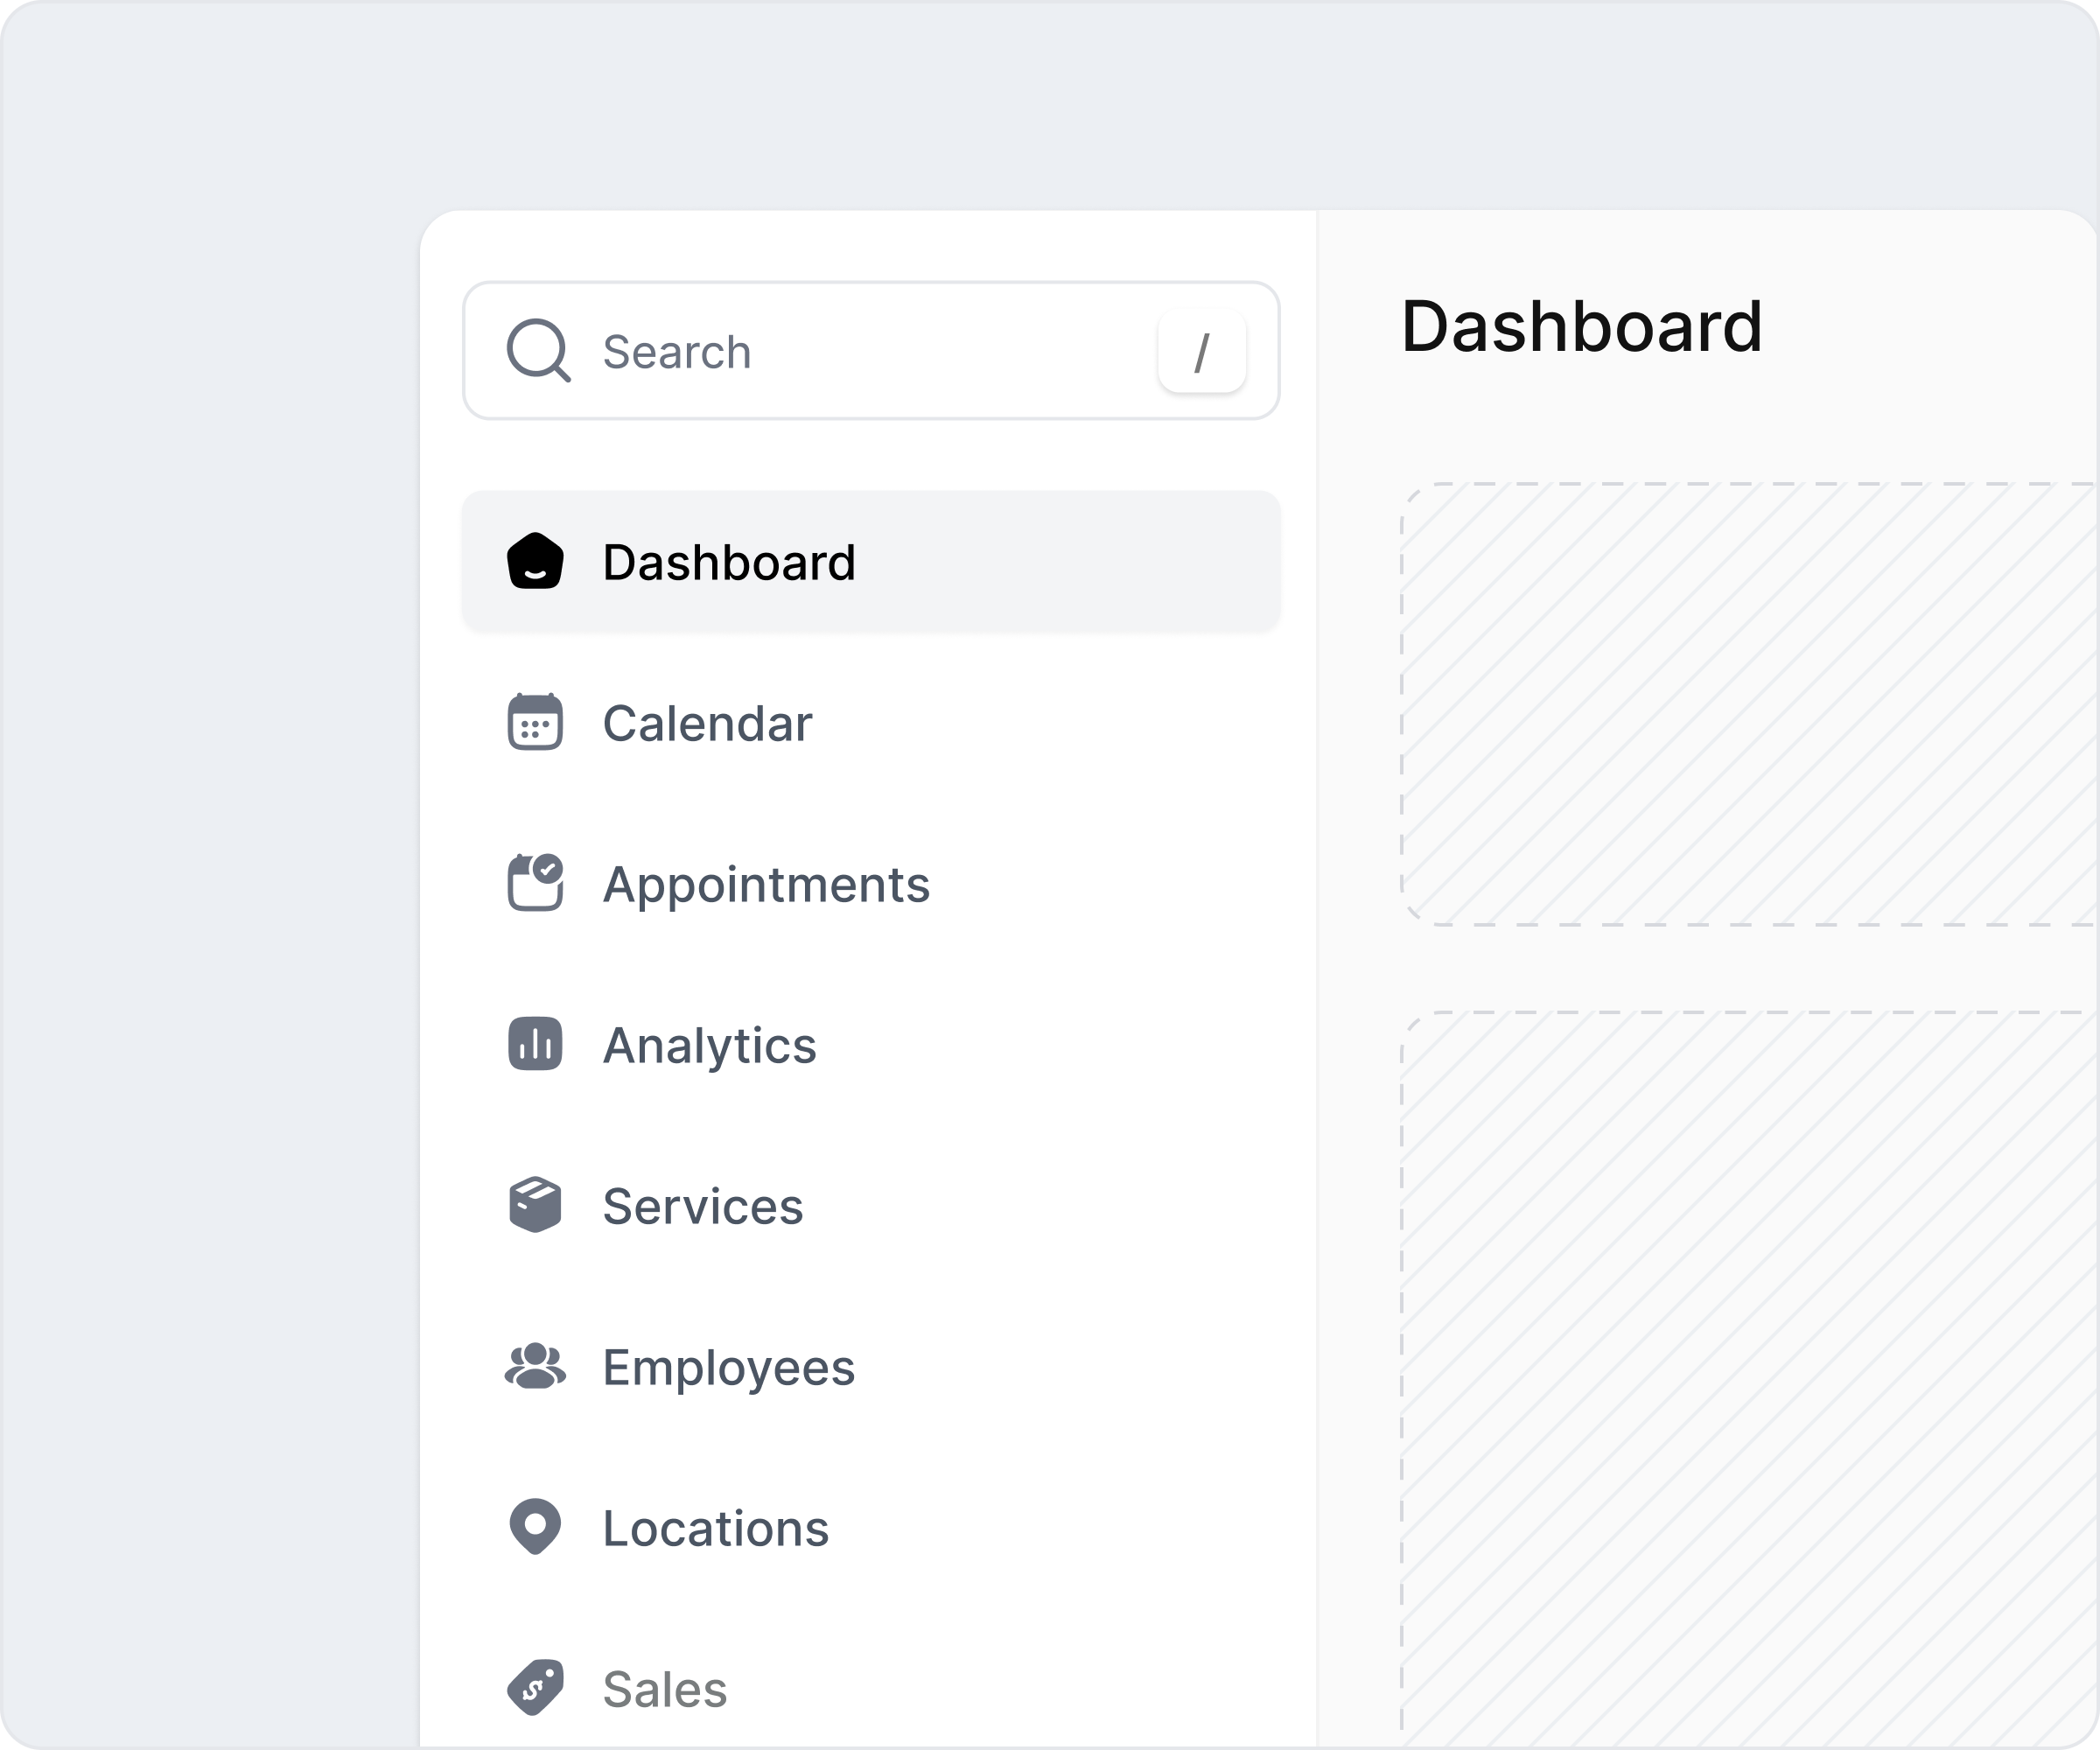Viewport: 2100px width, 1750px height.
Task: Click the Services box icon
Action: click(x=535, y=1205)
